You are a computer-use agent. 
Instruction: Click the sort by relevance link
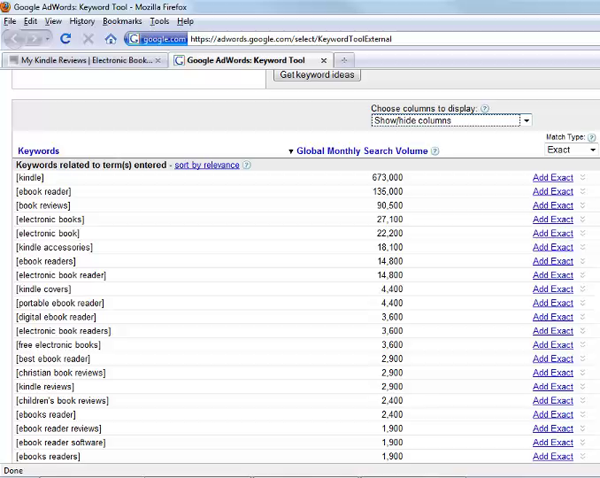(x=207, y=165)
